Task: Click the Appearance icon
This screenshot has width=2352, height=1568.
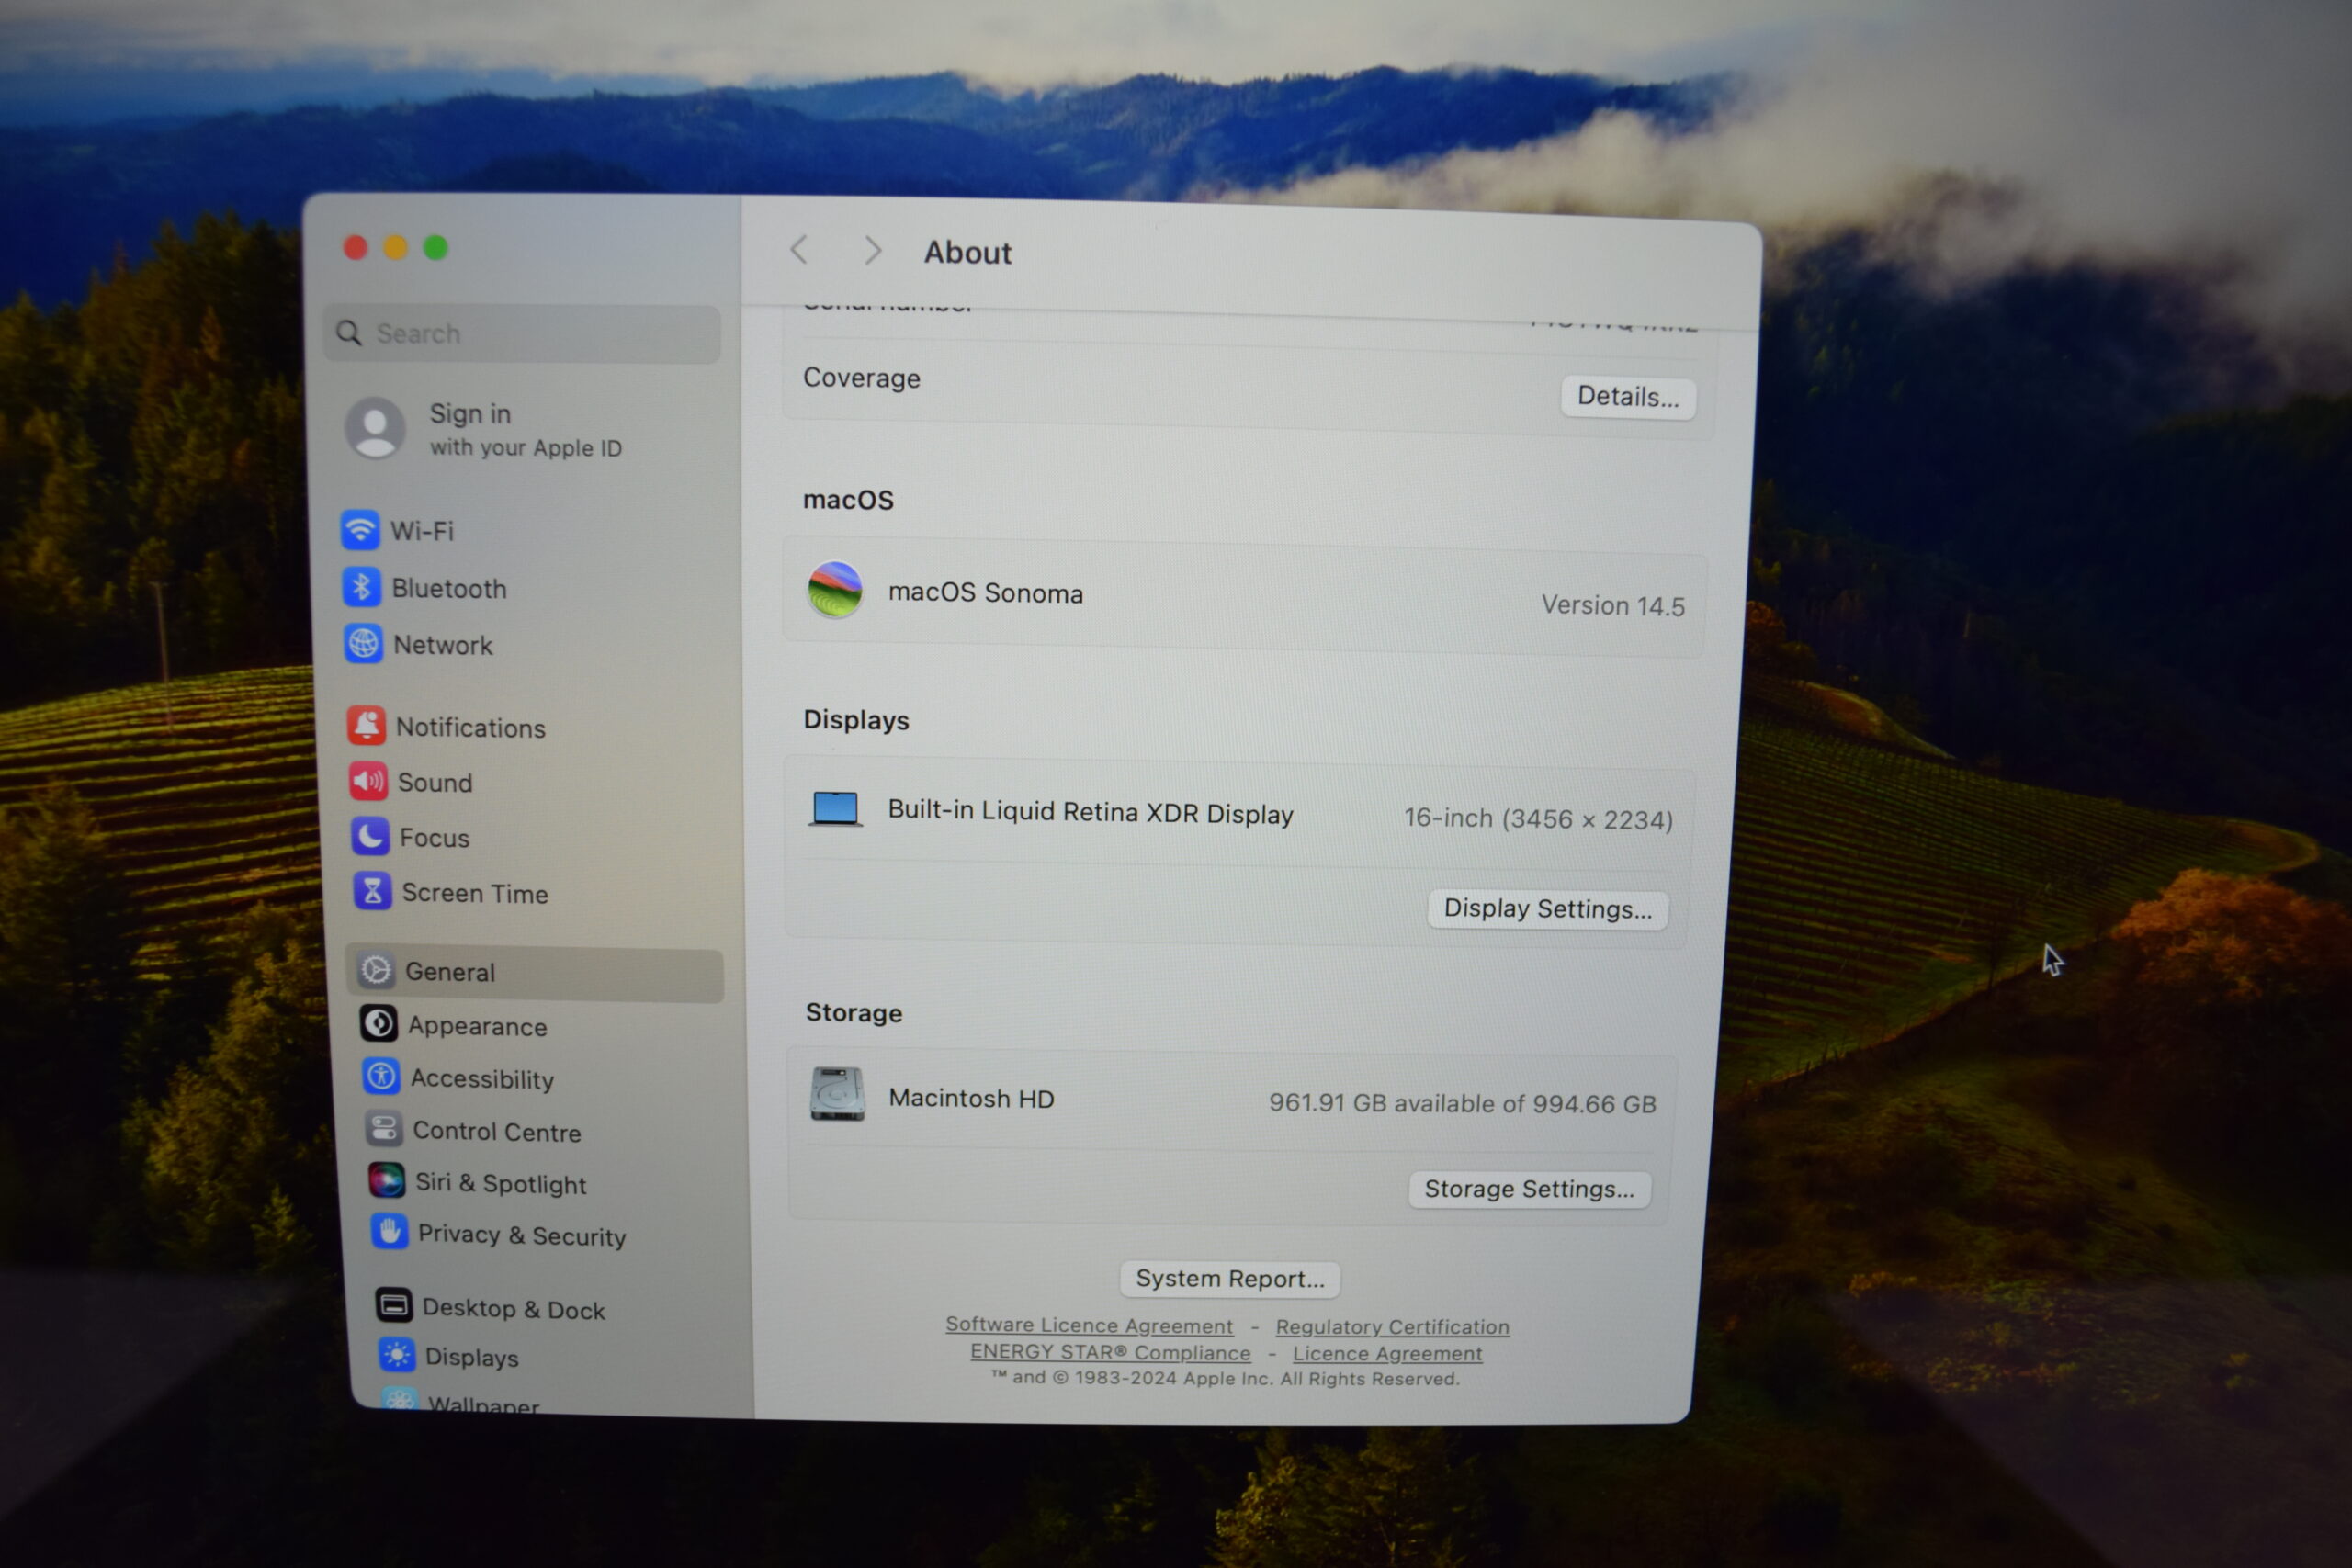Action: (x=379, y=1023)
